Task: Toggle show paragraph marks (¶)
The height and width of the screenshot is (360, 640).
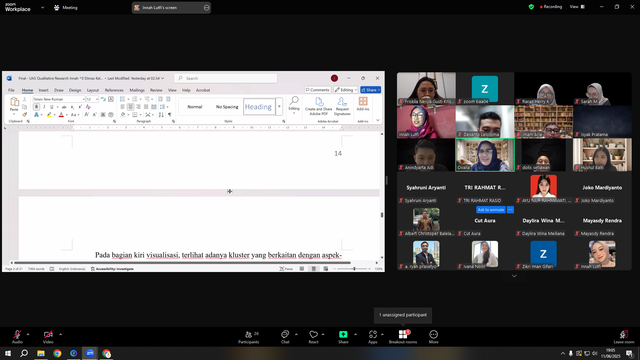Action: coord(169,115)
